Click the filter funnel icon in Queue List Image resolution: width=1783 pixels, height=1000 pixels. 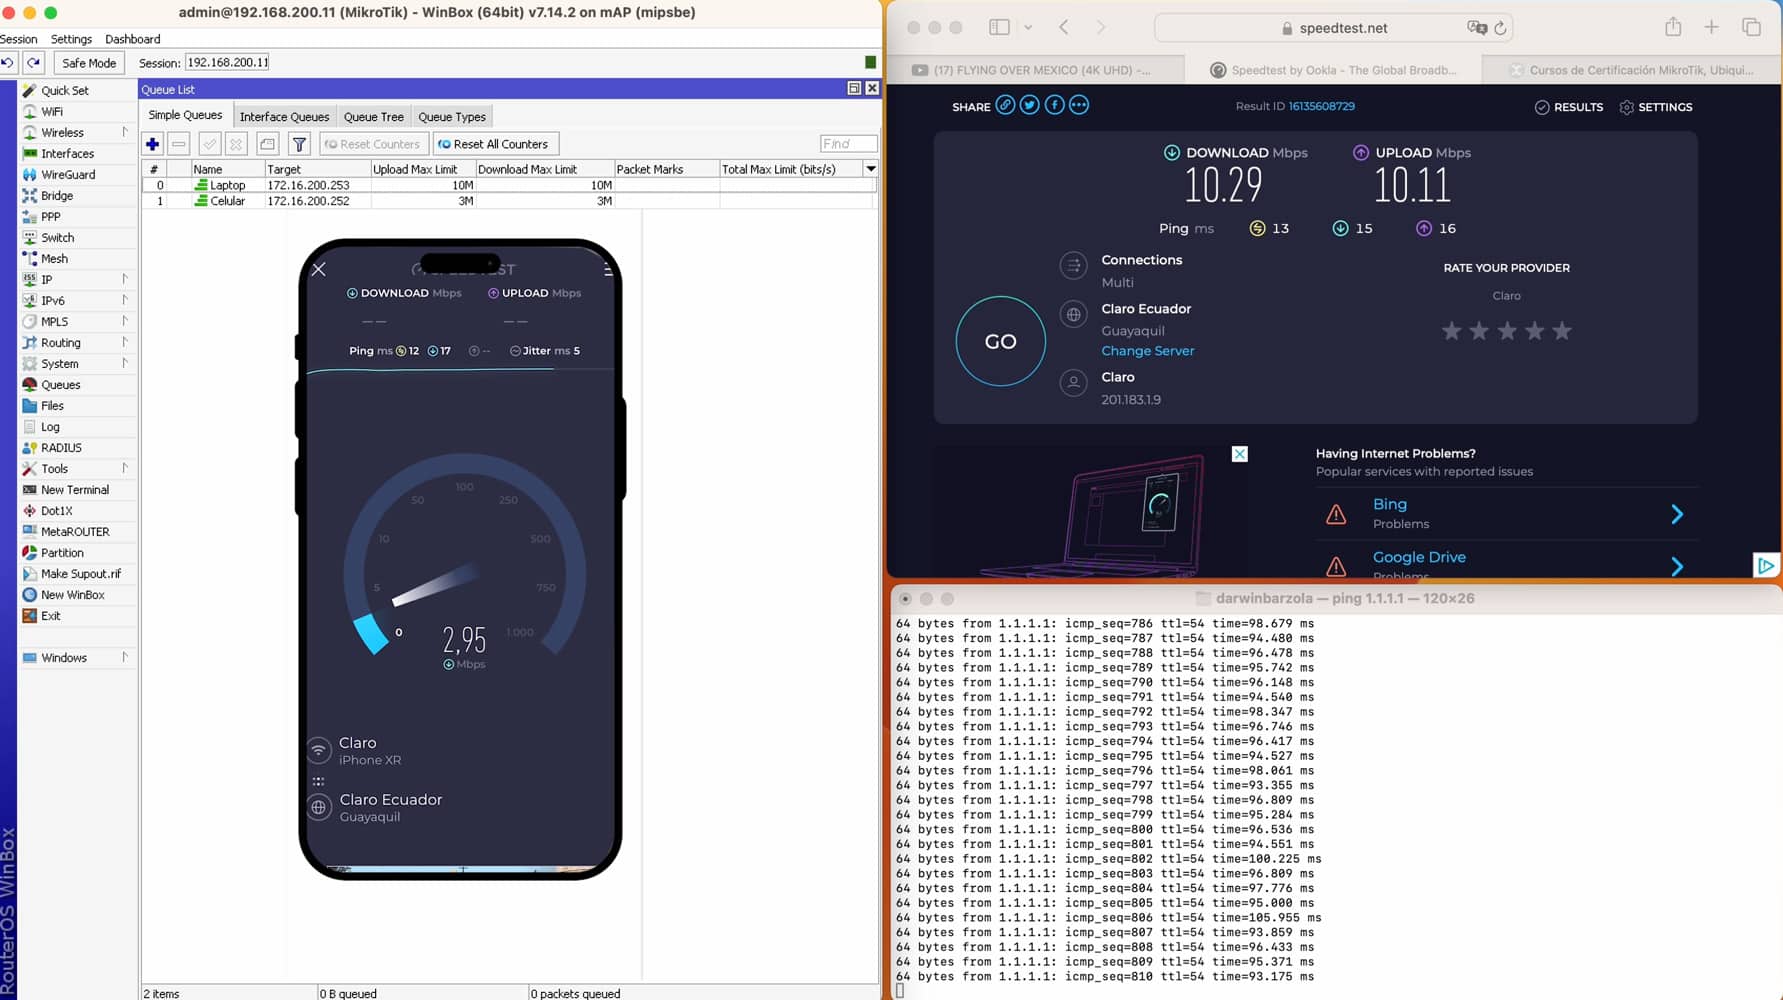pyautogui.click(x=298, y=144)
